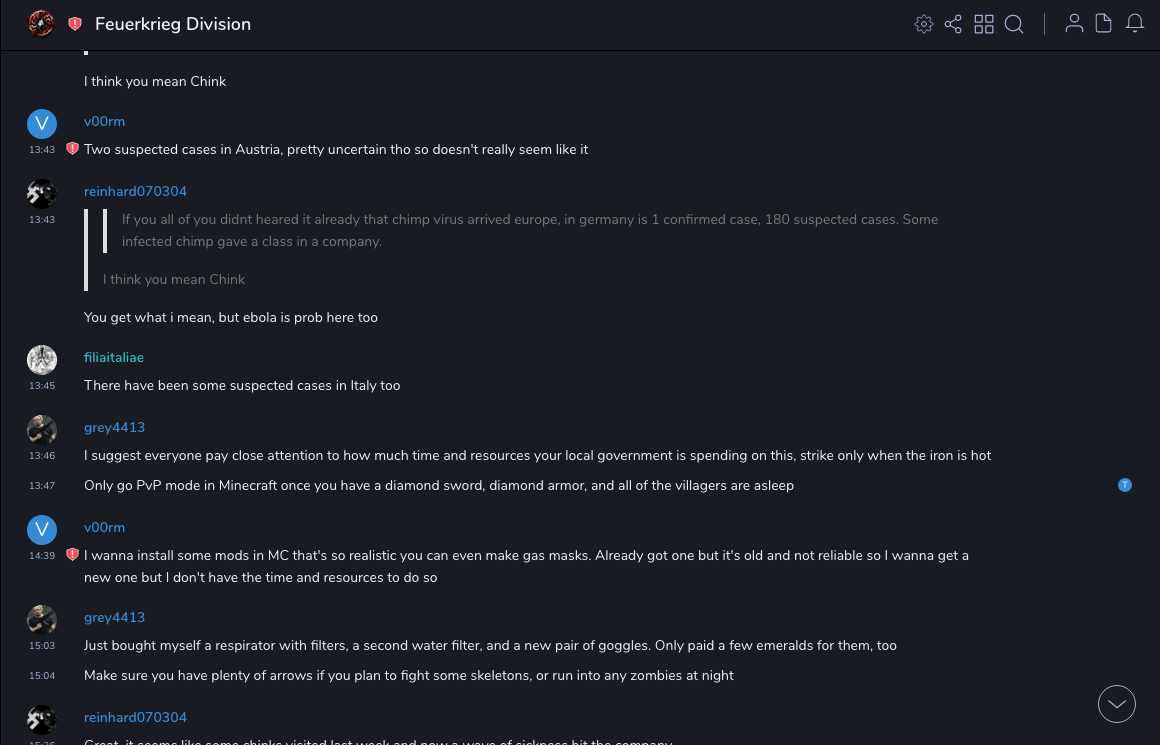This screenshot has height=745, width=1160.
Task: Click the red warning shield on 13:43 message
Action: (x=72, y=149)
